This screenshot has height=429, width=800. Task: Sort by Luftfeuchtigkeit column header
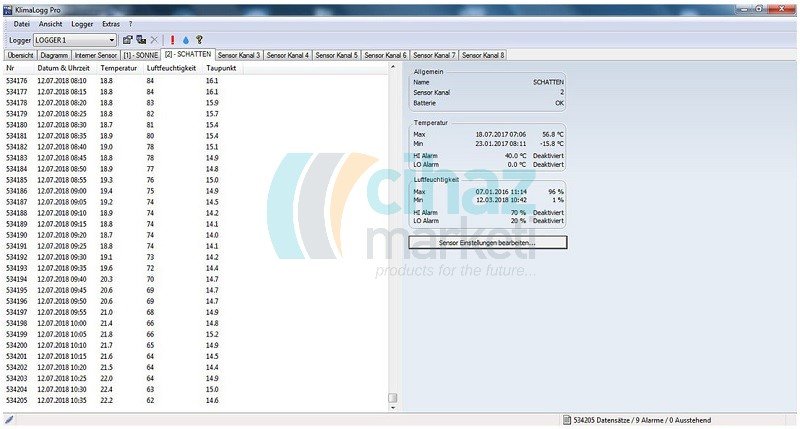[x=173, y=68]
